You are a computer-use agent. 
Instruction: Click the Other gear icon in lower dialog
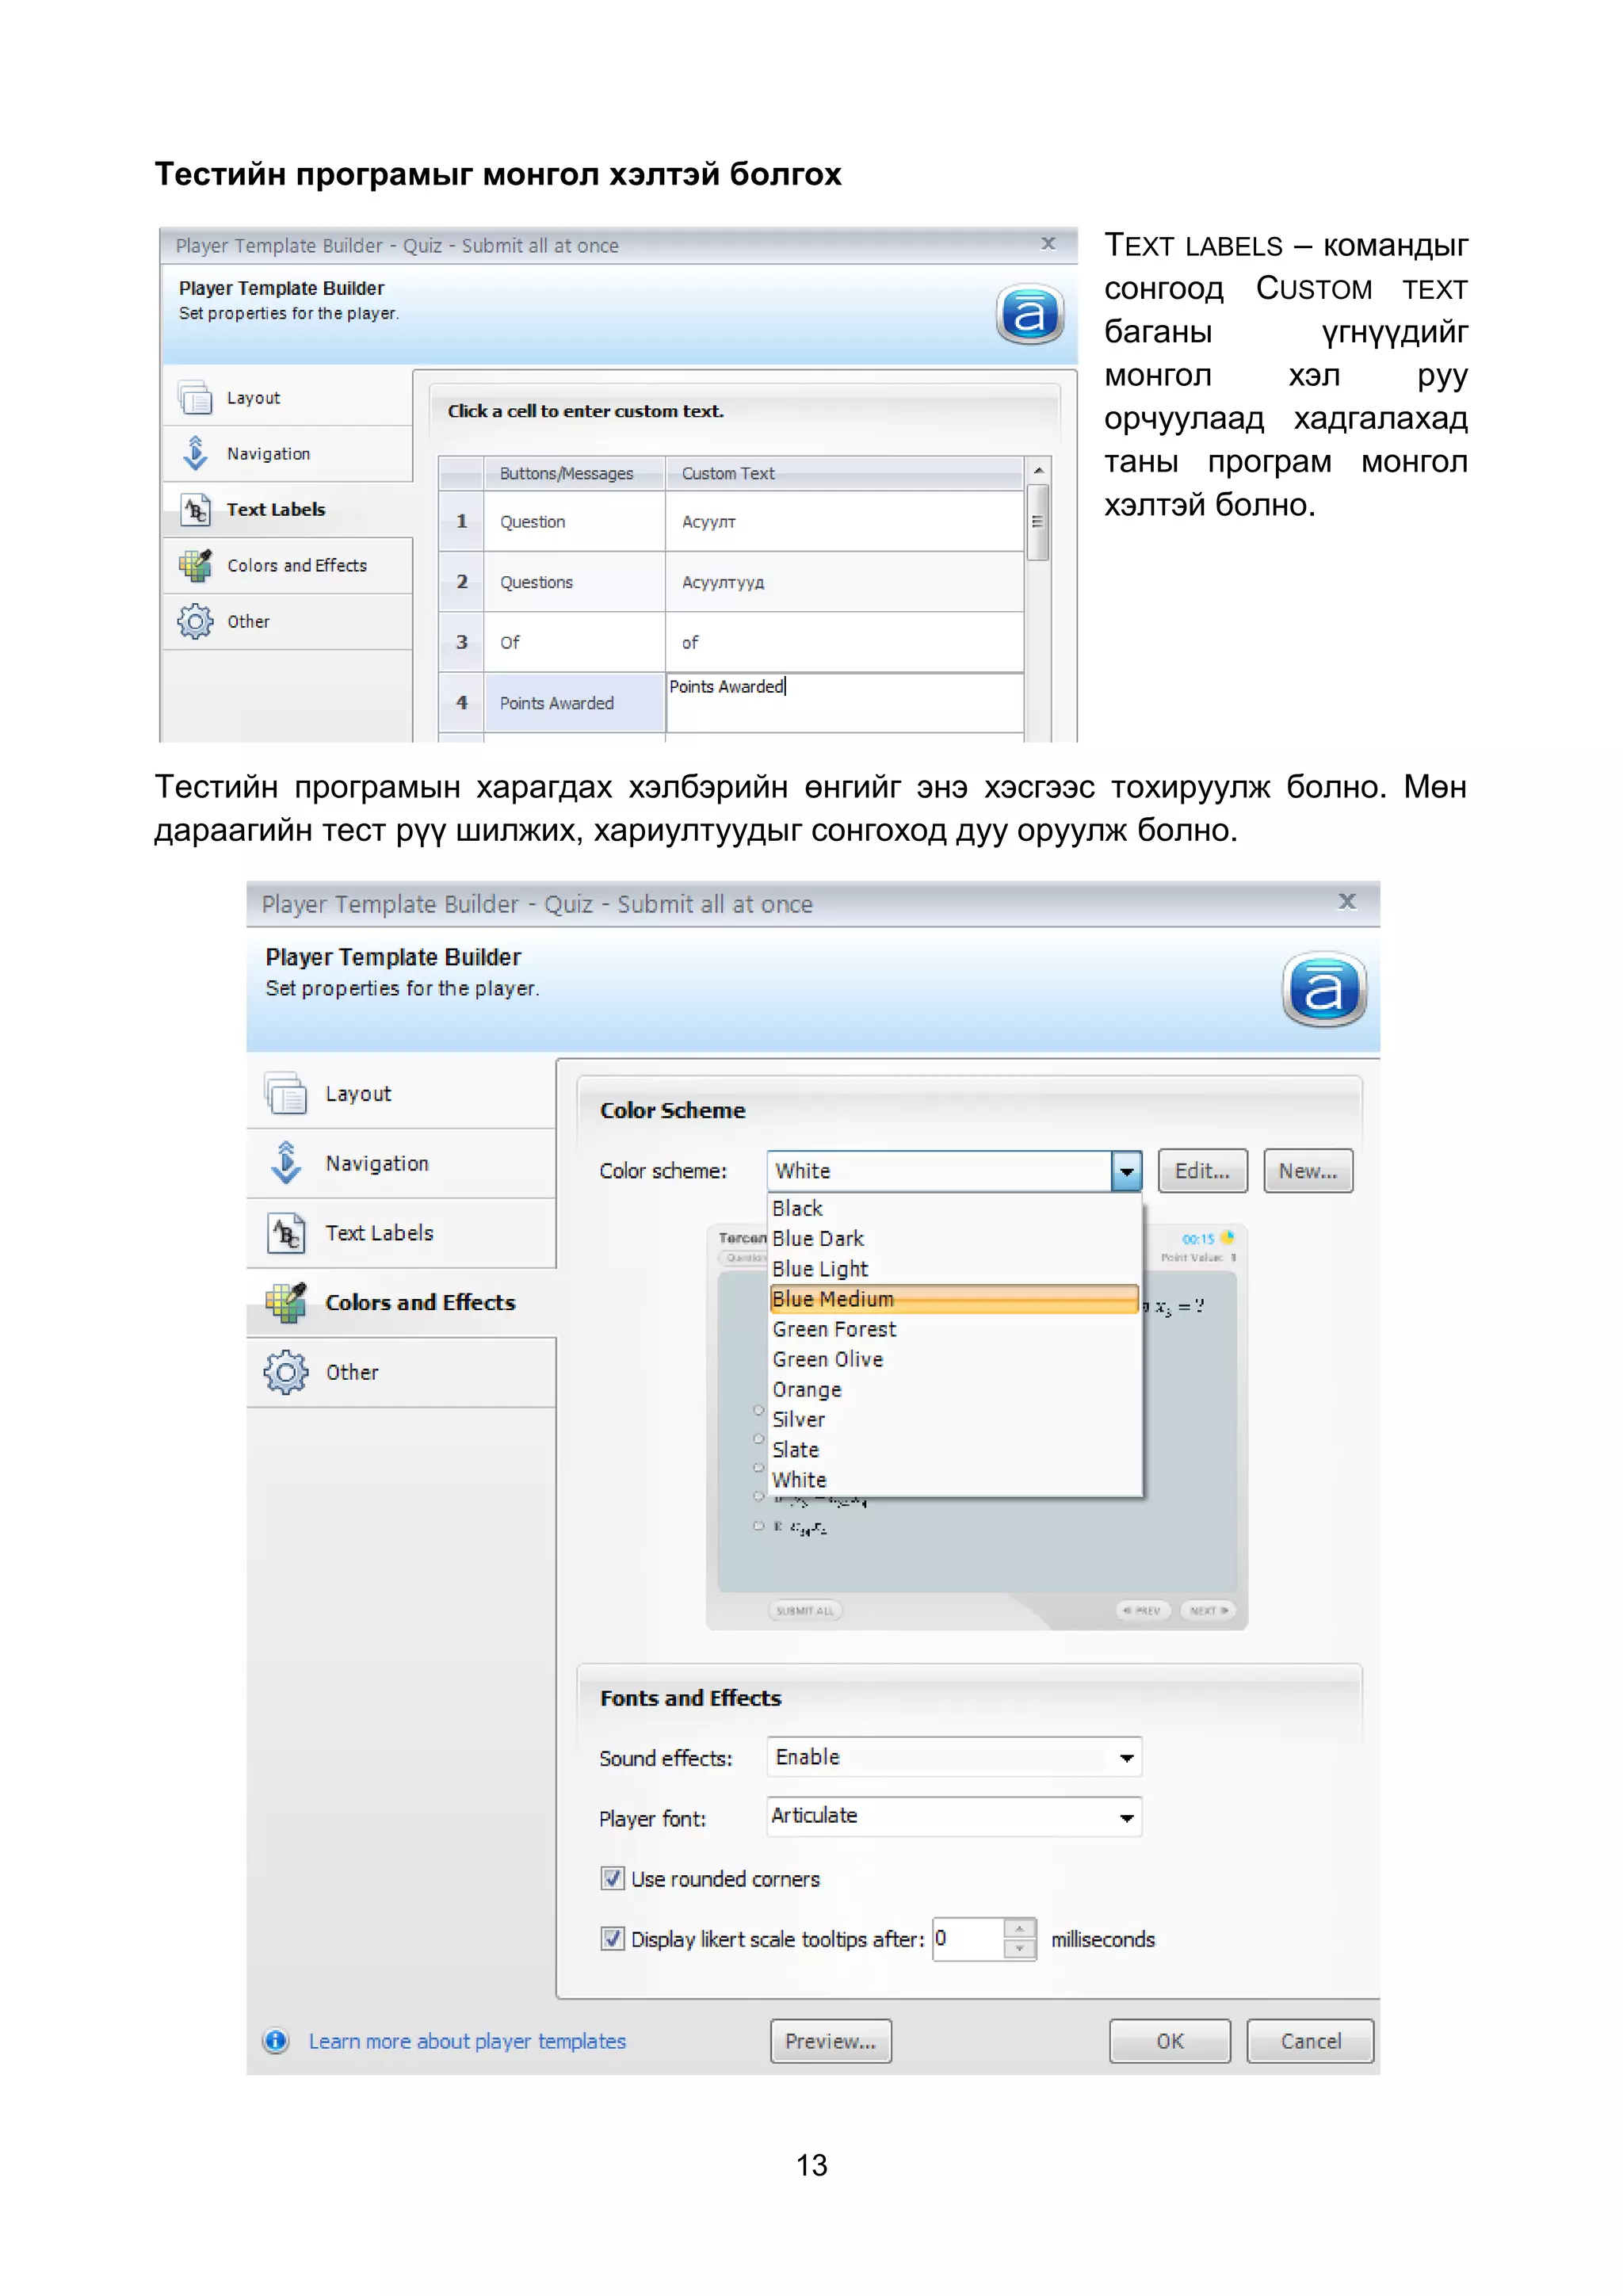point(286,1372)
